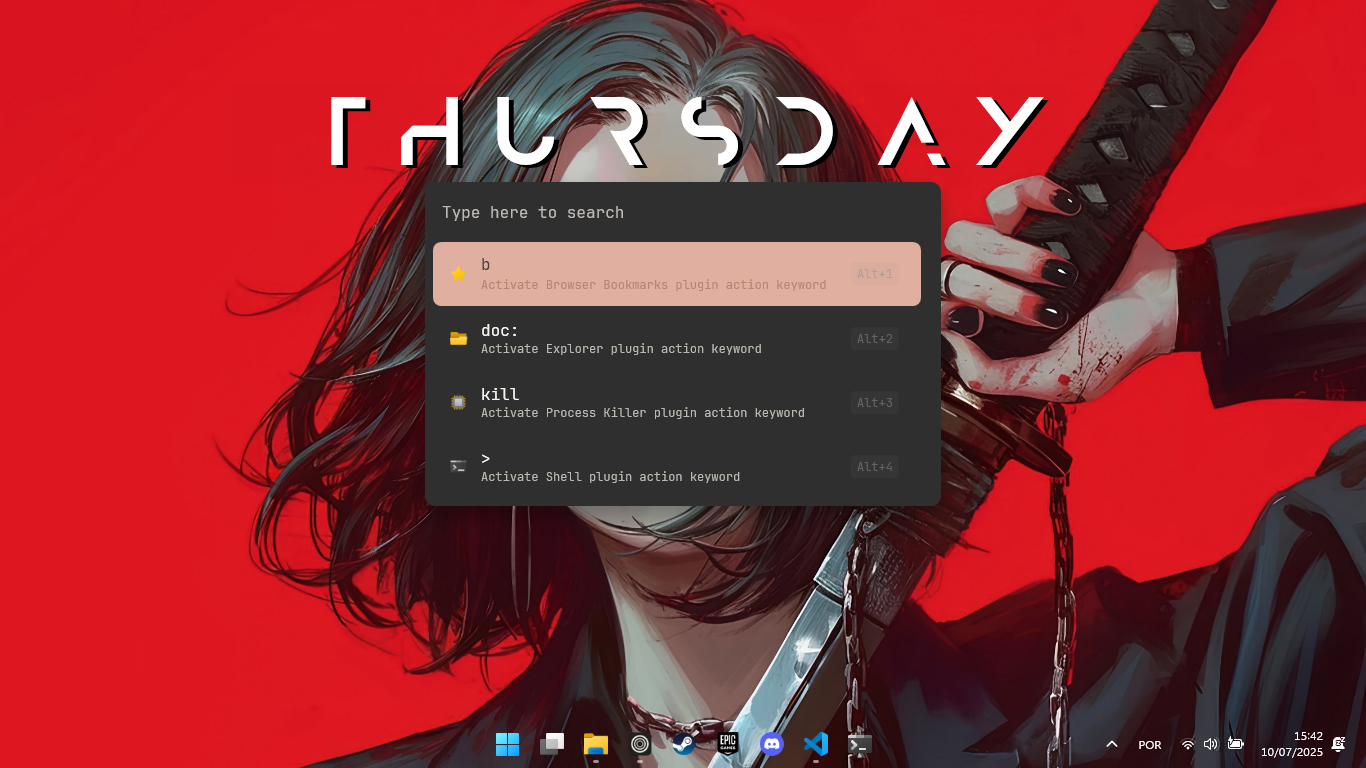Click the terminal icon beside > result
The image size is (1366, 768).
pos(458,466)
